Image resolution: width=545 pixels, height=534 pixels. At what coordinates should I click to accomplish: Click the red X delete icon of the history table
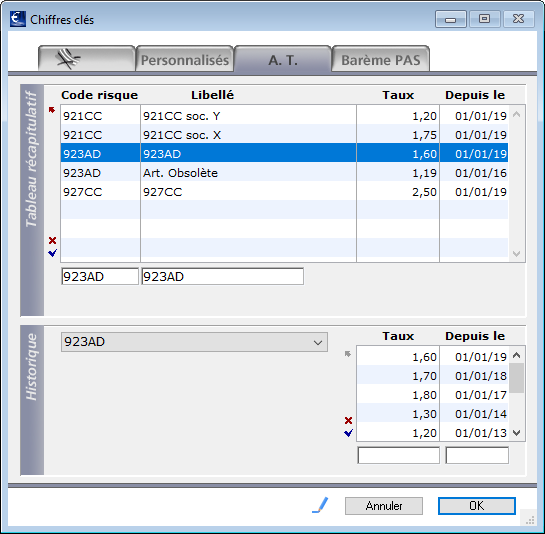pos(348,420)
